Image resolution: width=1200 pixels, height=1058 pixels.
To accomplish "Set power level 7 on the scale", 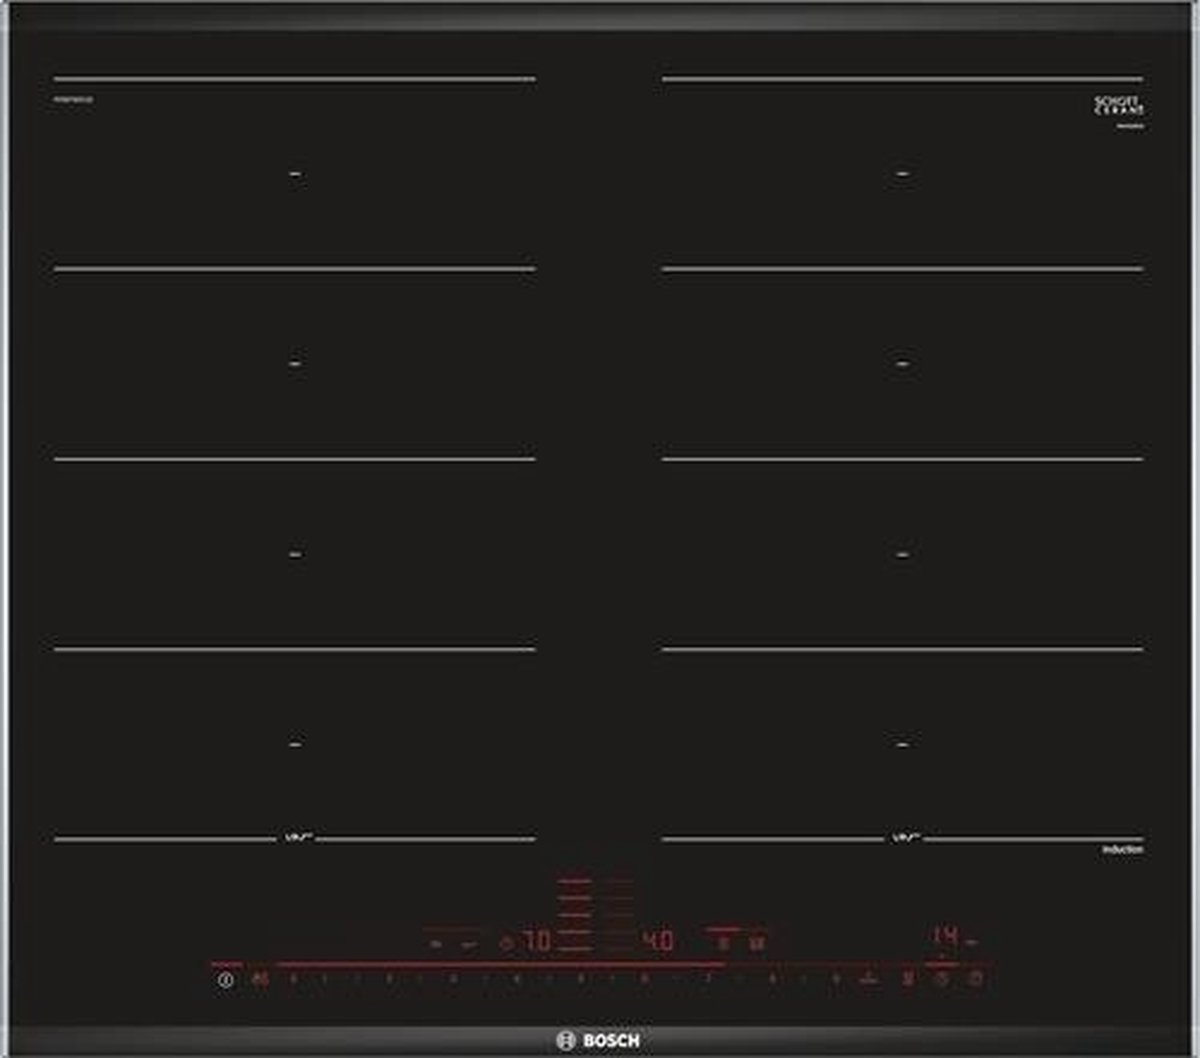I will coord(709,980).
